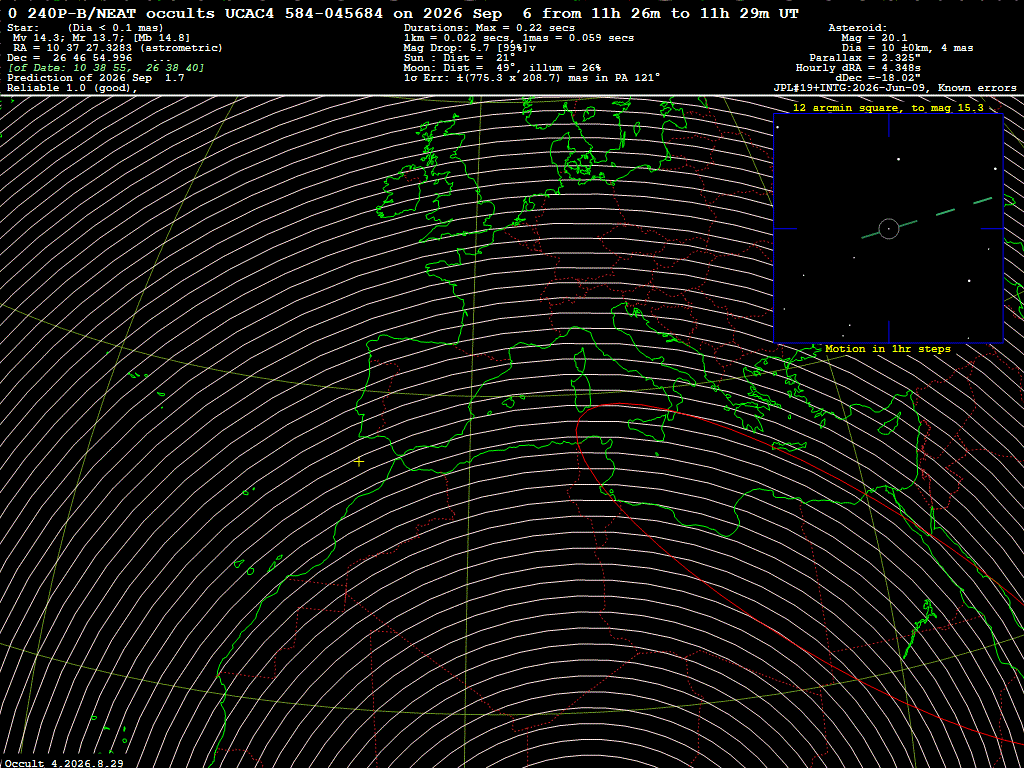Click the Moon distance and illumination line
This screenshot has height=768, width=1024.
click(502, 67)
